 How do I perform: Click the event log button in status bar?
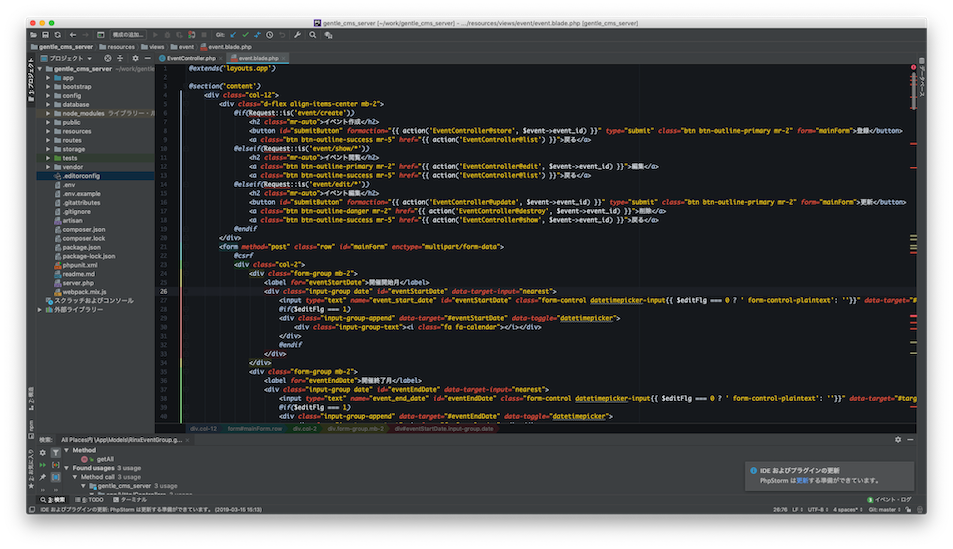tap(888, 499)
